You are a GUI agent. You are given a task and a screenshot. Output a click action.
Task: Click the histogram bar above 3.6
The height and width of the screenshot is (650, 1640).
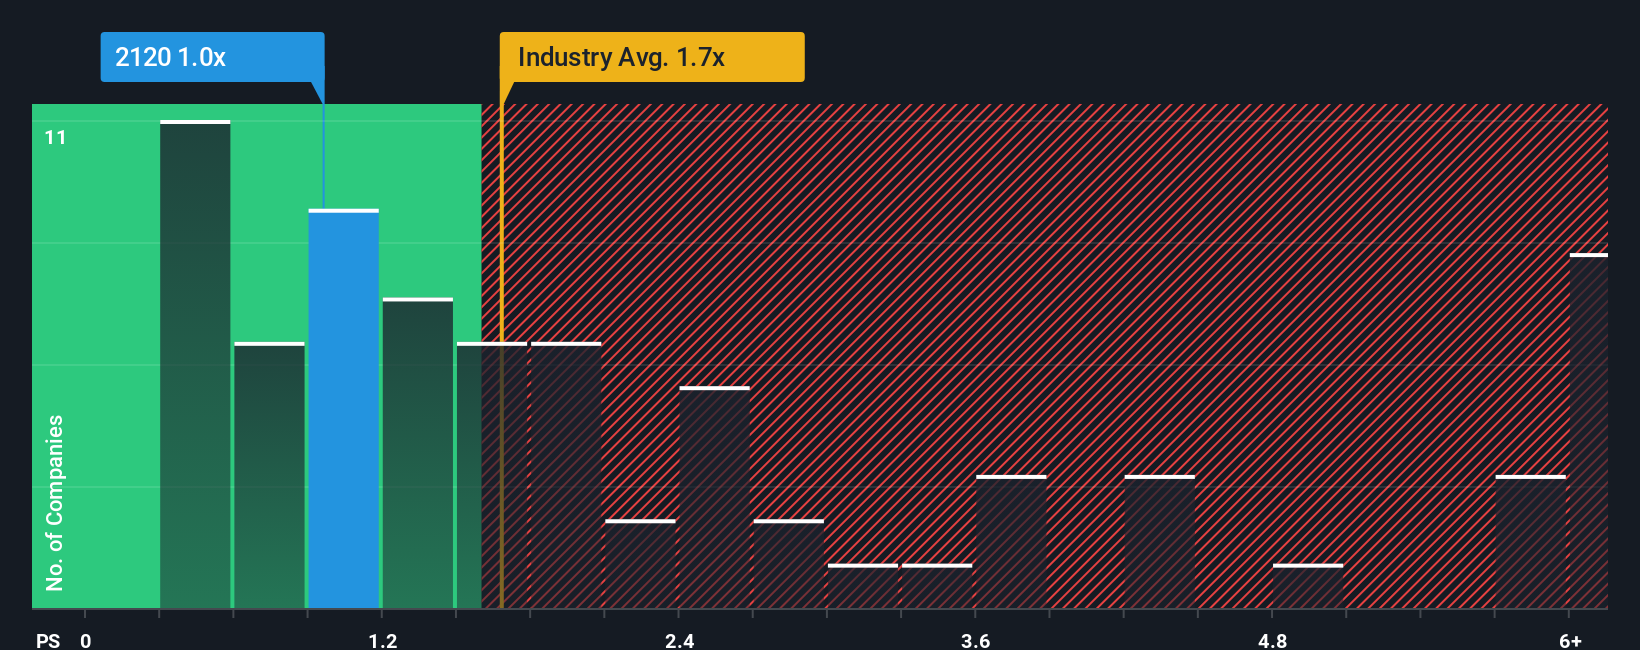[1011, 542]
